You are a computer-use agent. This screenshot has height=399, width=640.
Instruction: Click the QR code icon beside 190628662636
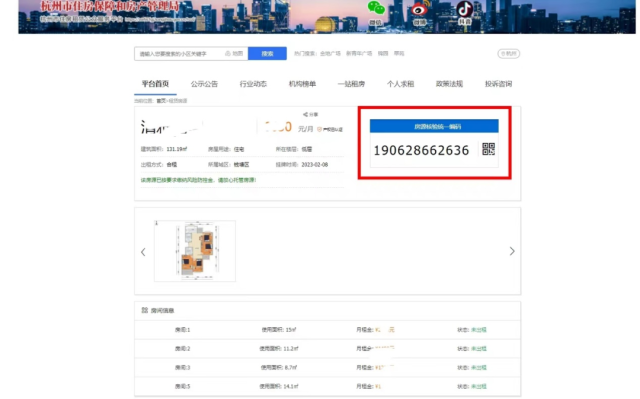[488, 149]
